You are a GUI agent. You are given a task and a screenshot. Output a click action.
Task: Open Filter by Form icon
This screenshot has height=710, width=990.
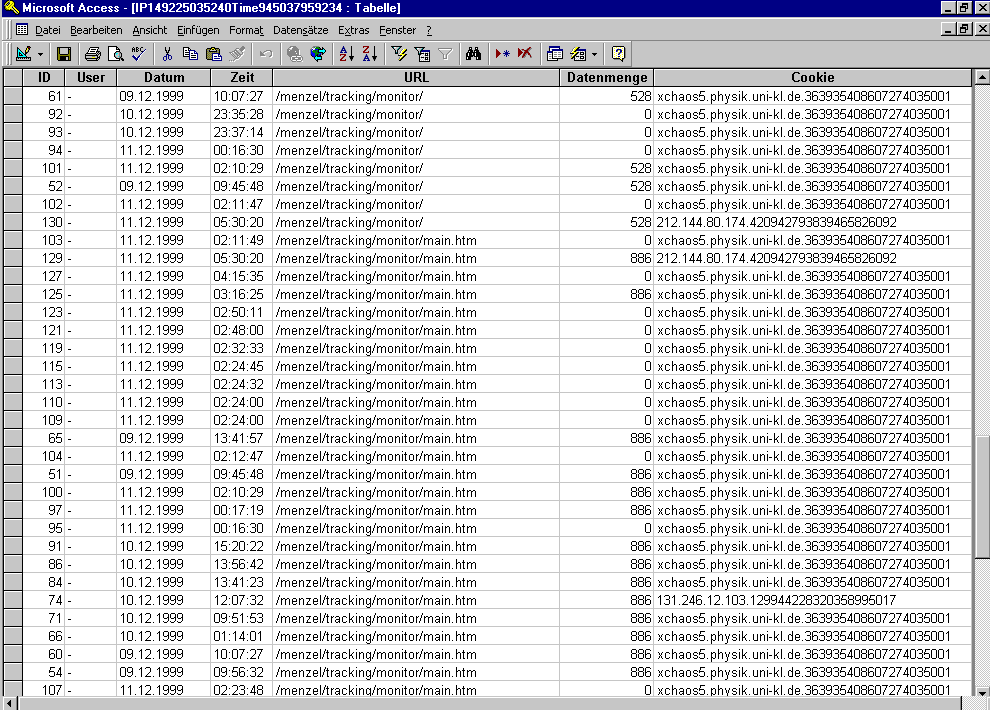422,54
